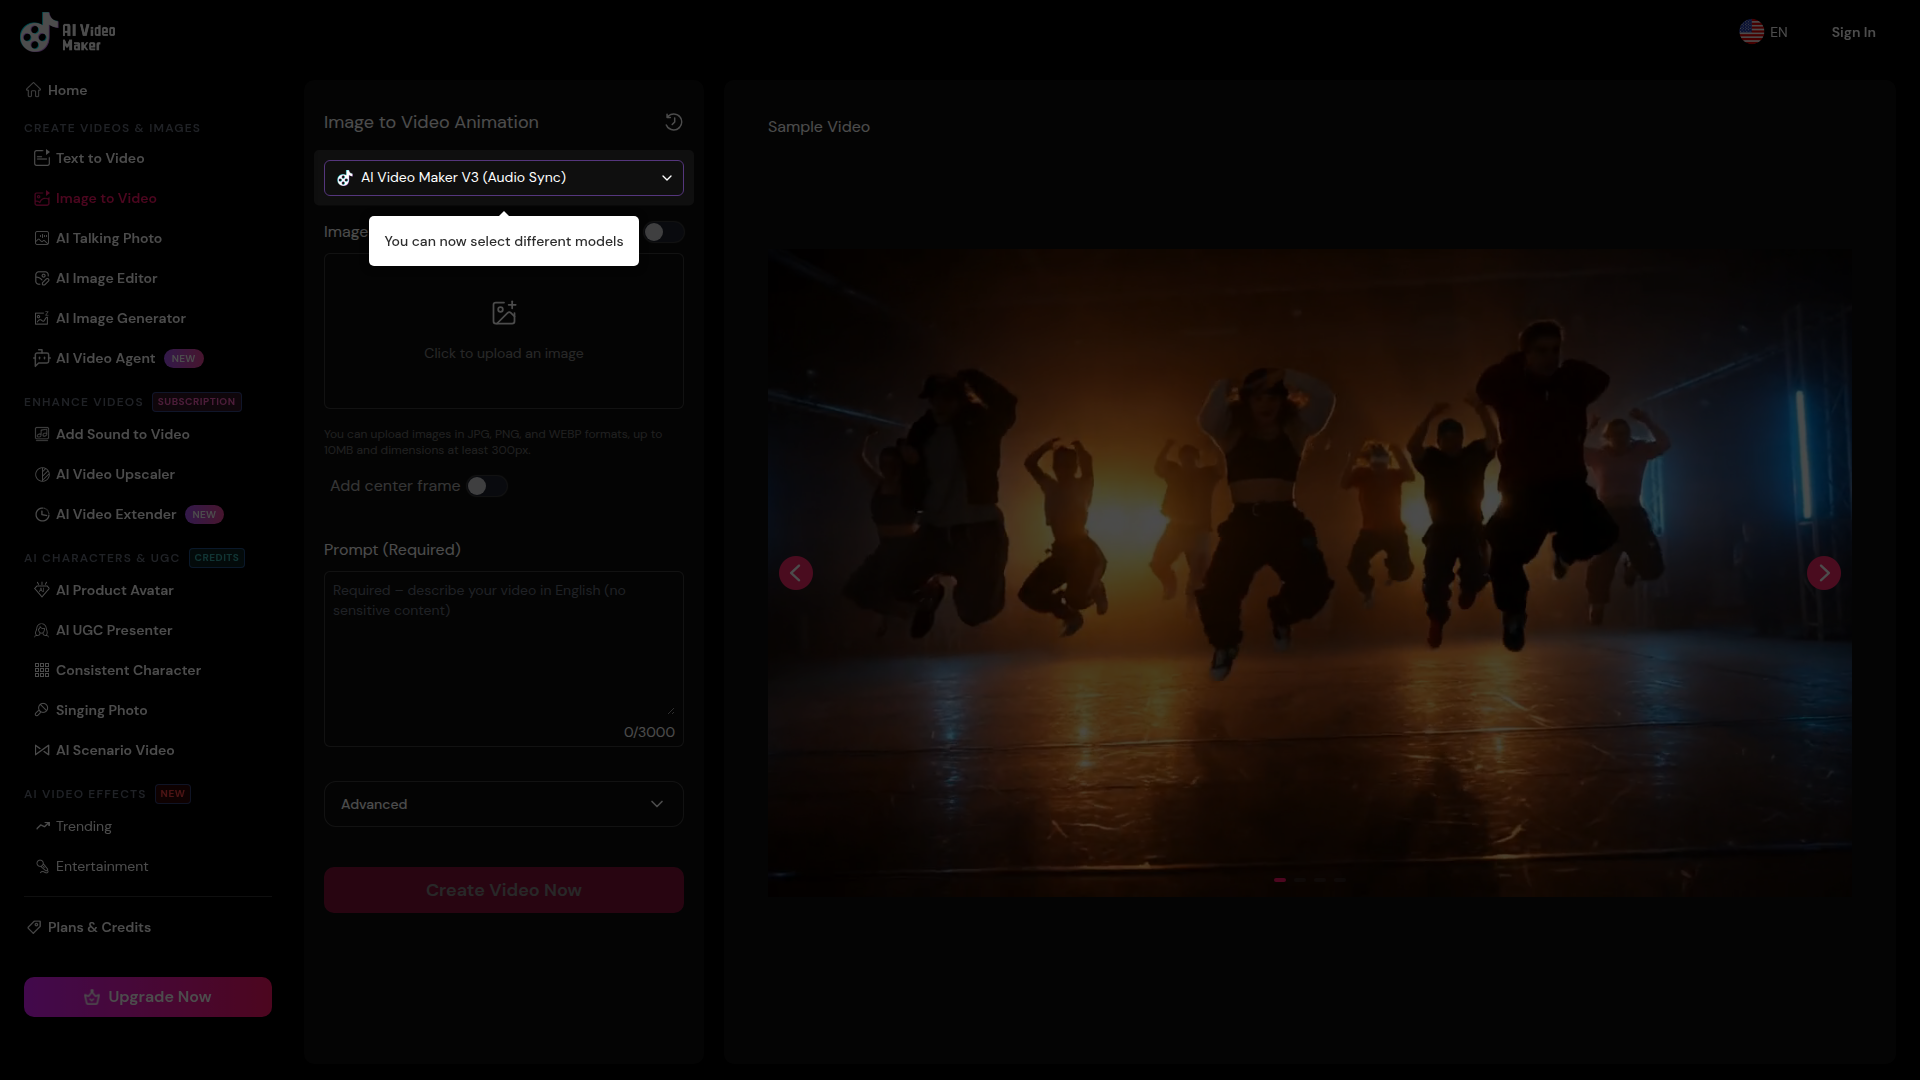Click the next sample video arrow

point(1823,573)
